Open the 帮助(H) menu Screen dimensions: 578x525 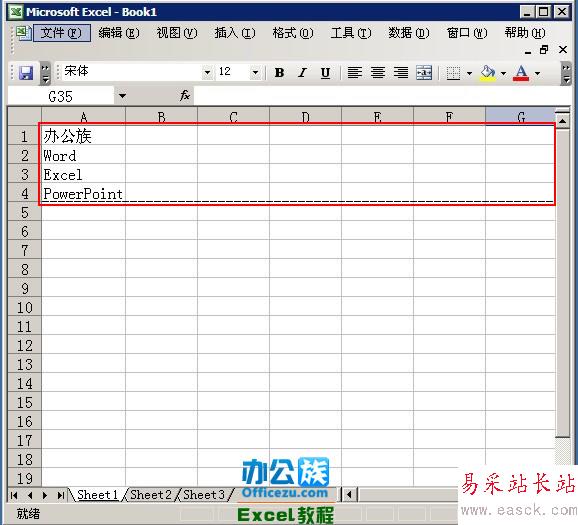click(x=525, y=33)
